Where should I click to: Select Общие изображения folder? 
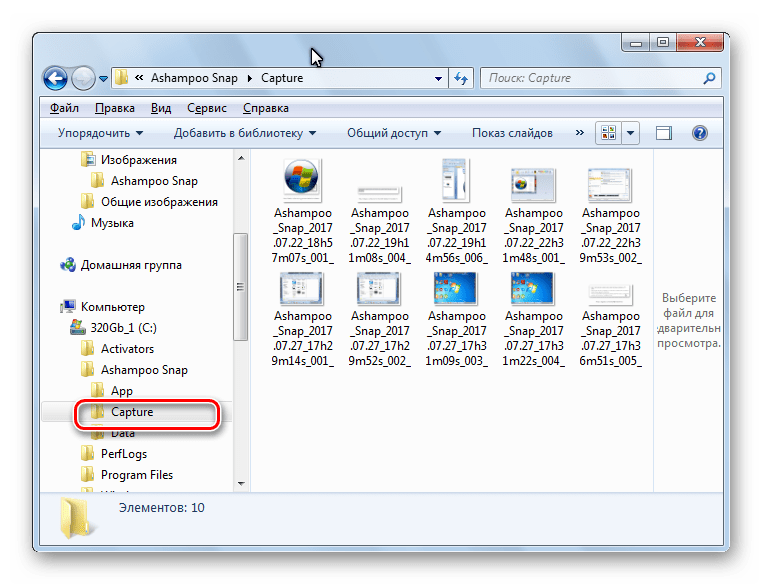[x=159, y=202]
